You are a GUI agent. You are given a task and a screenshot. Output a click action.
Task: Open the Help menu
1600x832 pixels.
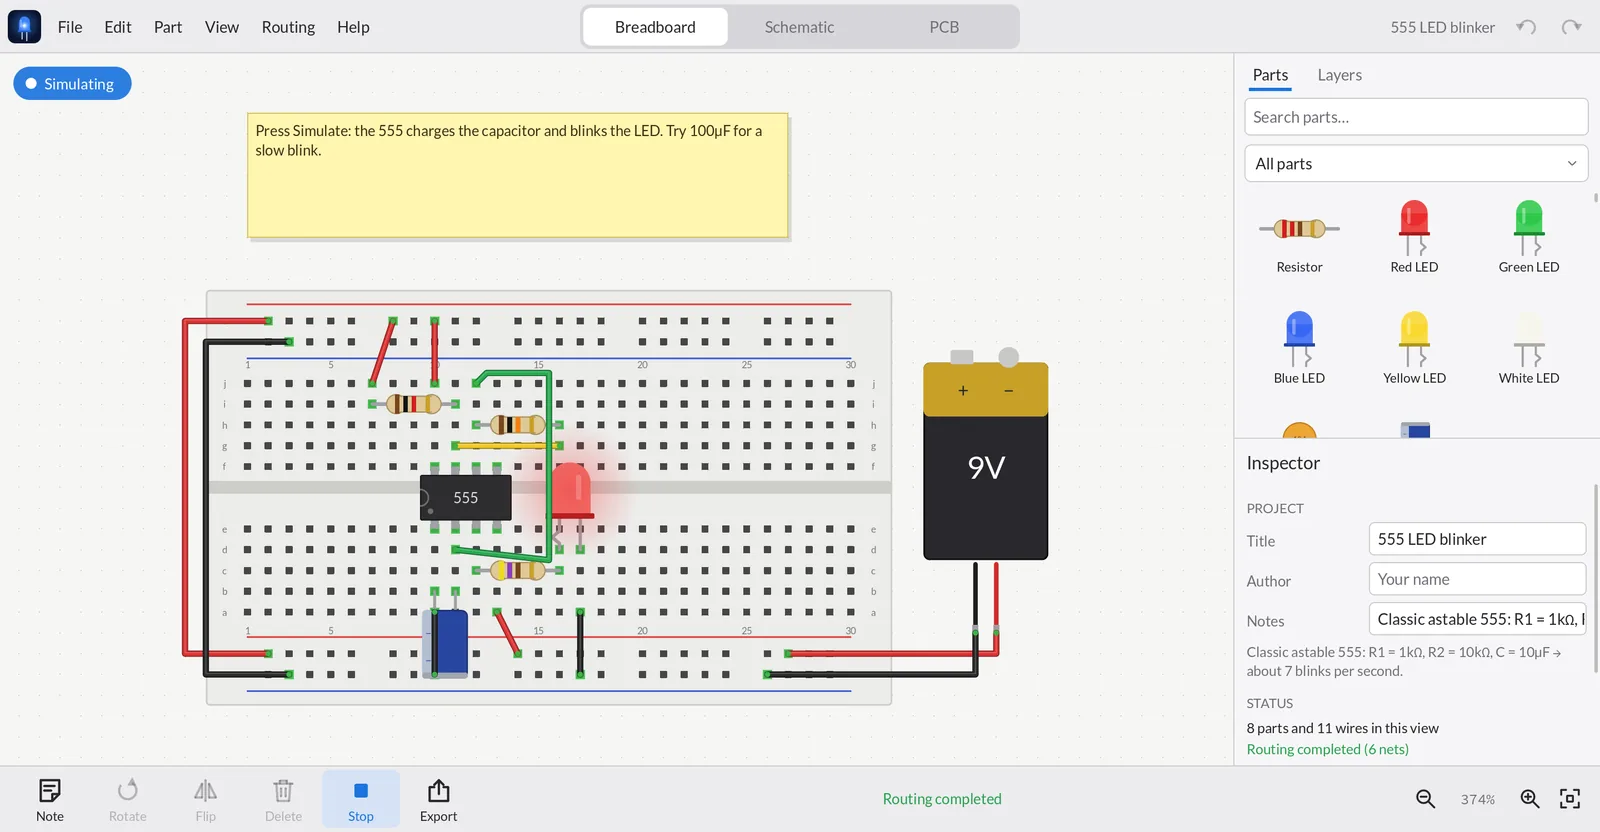(x=353, y=27)
